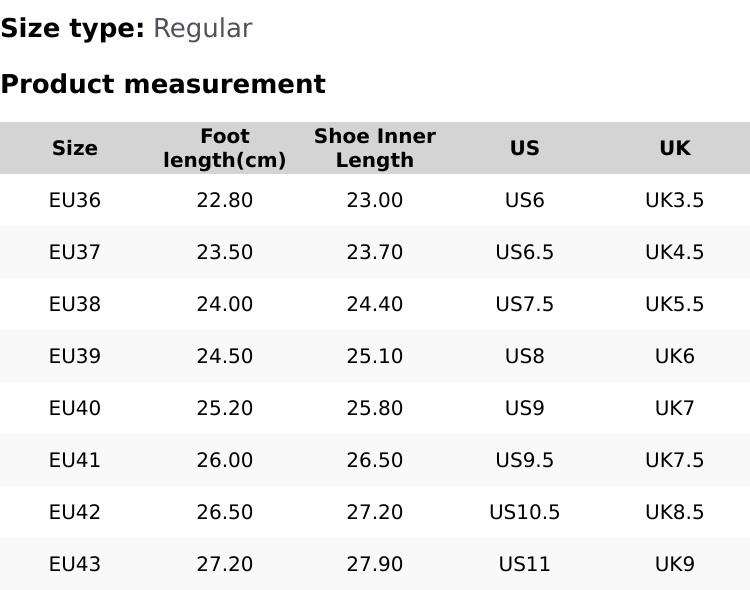Click the Foot length(cm) column header
The height and width of the screenshot is (590, 750).
(x=225, y=148)
